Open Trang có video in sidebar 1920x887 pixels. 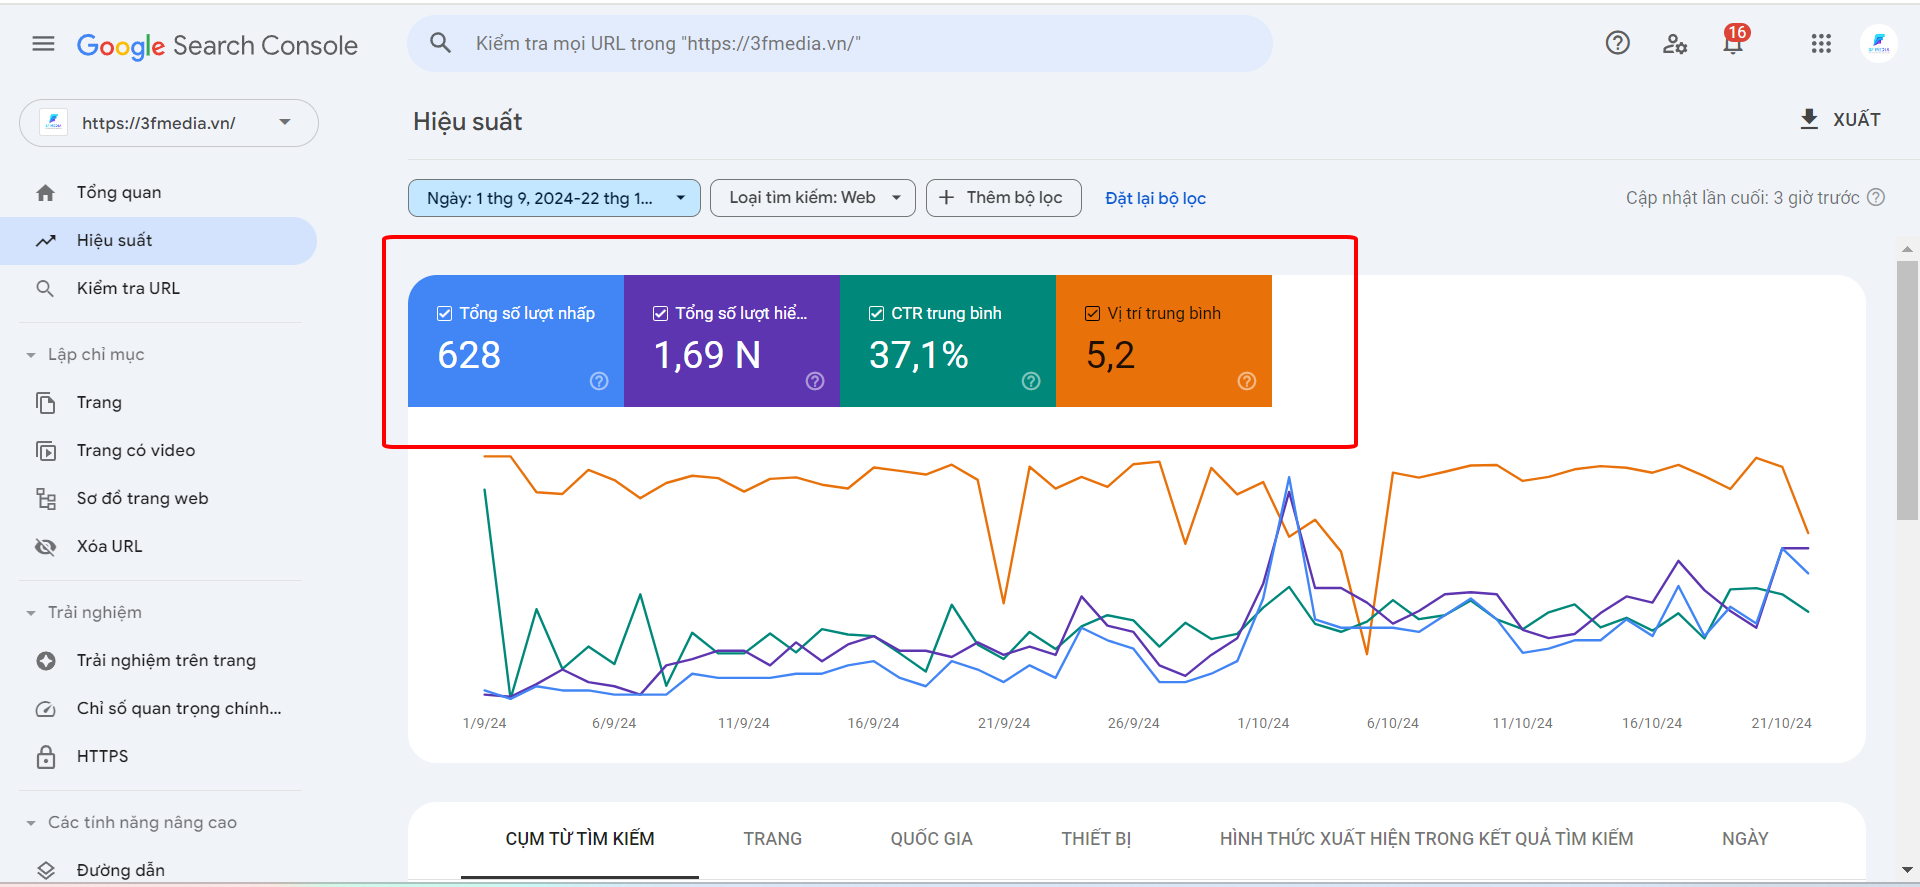click(x=158, y=451)
